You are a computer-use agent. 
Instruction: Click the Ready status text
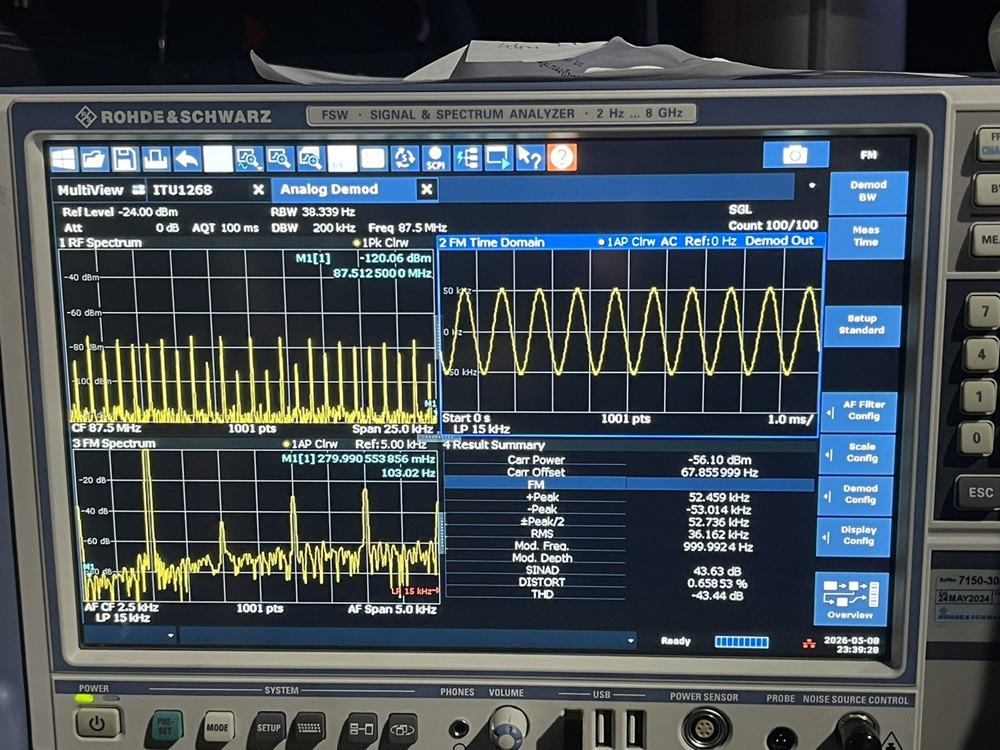pyautogui.click(x=675, y=641)
